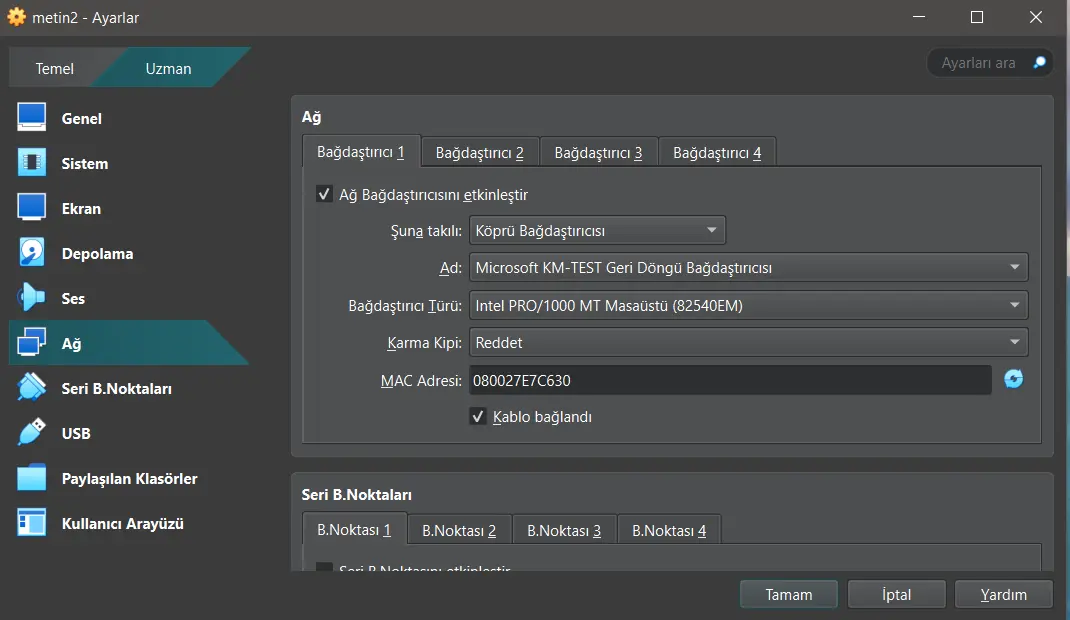Enable Seri B.Noktasını etkinleştir checkbox
Screen dimensions: 1070x620
point(324,569)
